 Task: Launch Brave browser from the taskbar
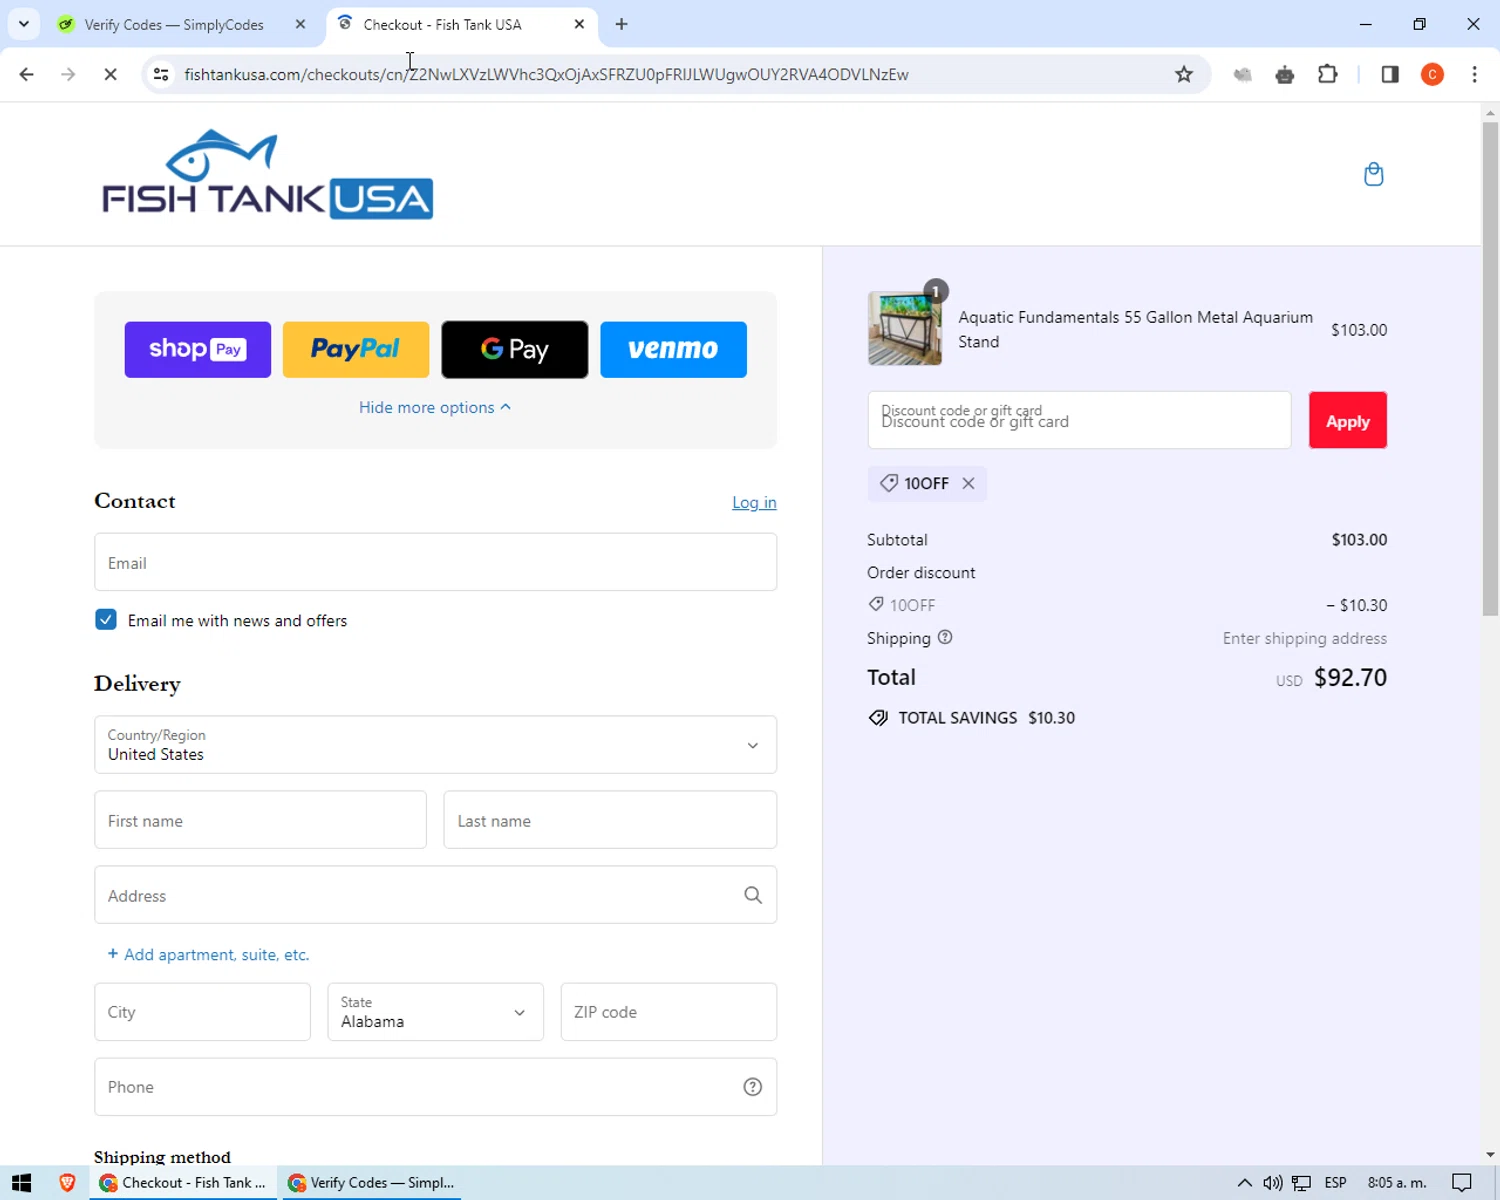67,1183
